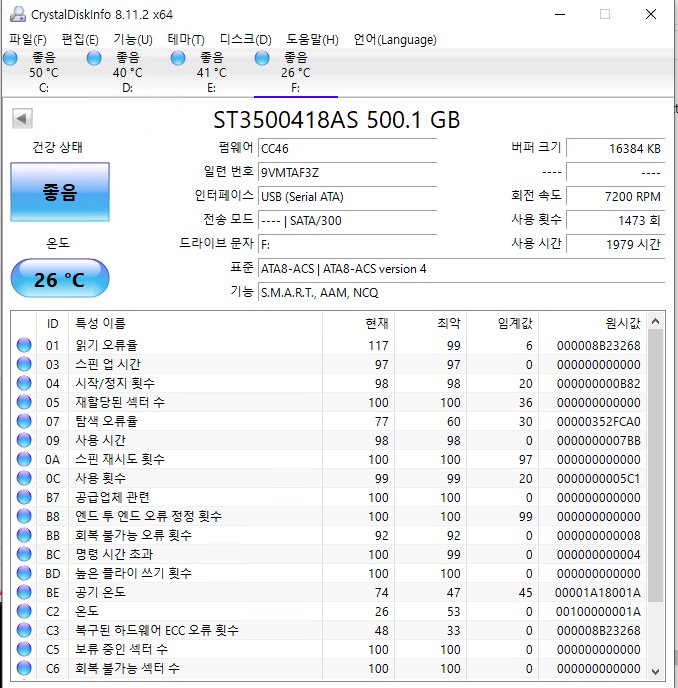Click the interface field USB (Serial ATA)
Viewport: 678px width, 688px height.
pyautogui.click(x=348, y=197)
